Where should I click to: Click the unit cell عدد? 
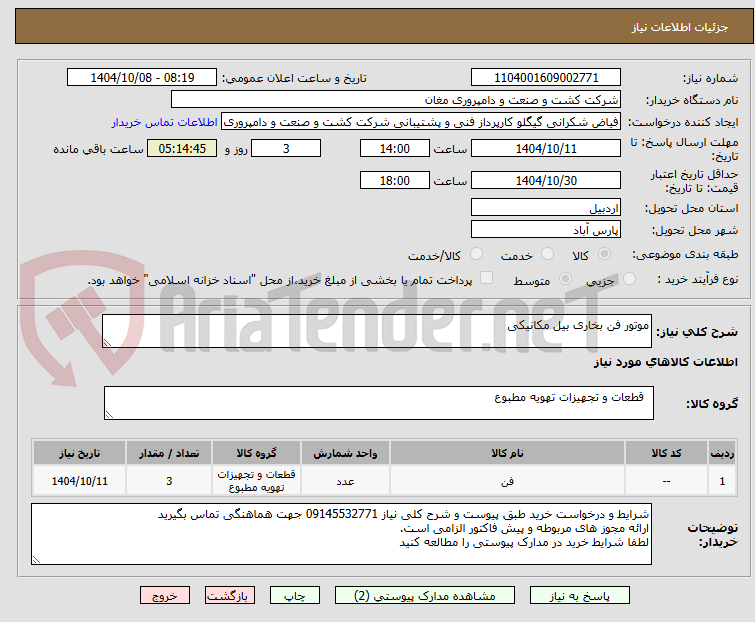pyautogui.click(x=345, y=480)
